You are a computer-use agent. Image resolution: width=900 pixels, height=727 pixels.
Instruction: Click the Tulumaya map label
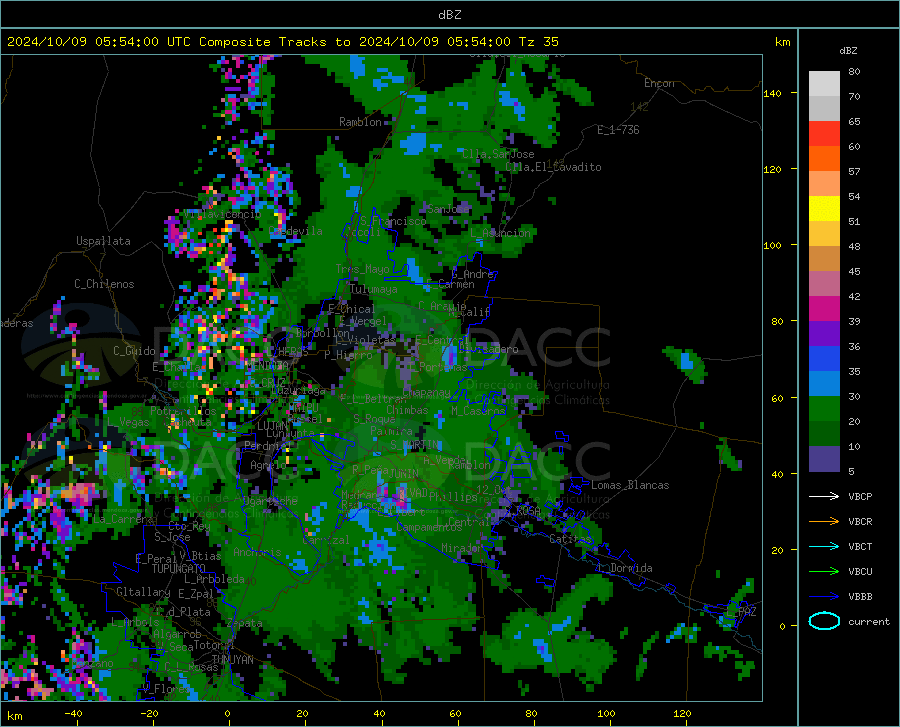pyautogui.click(x=373, y=289)
